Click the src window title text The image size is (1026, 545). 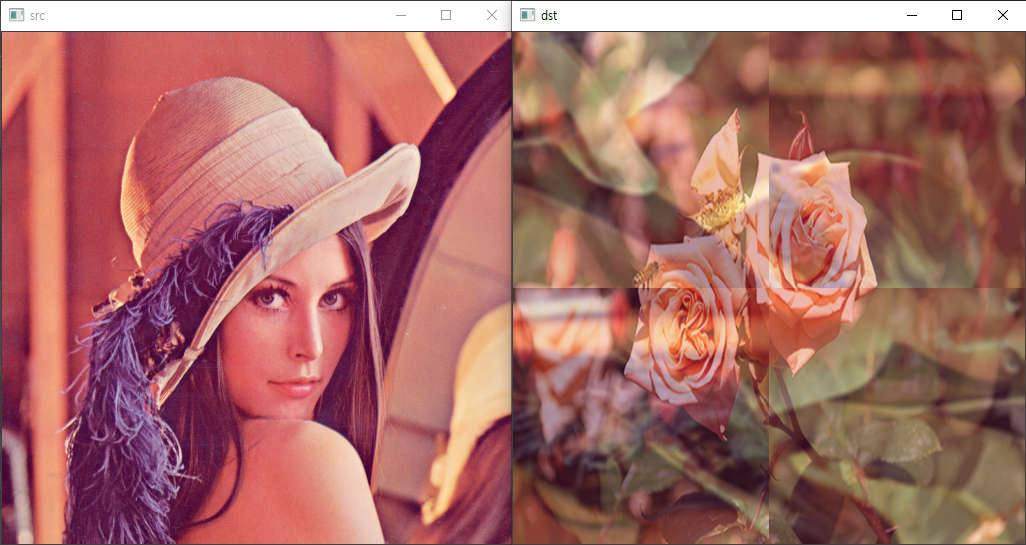pyautogui.click(x=37, y=16)
